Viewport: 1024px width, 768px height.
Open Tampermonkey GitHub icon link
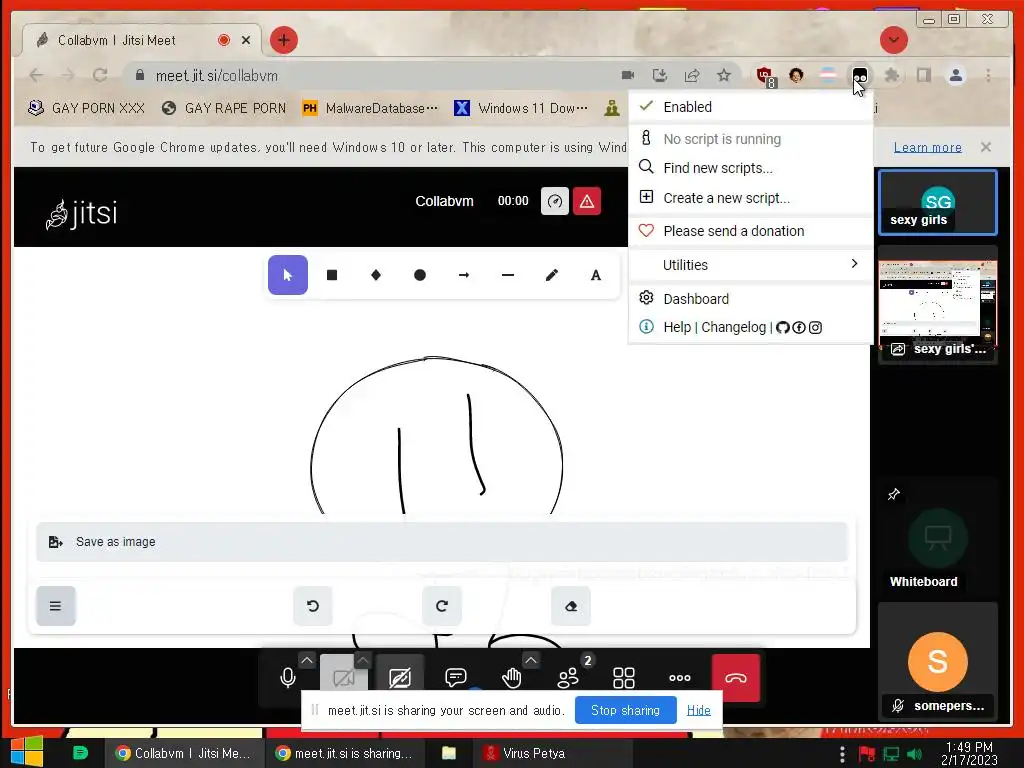coord(782,327)
